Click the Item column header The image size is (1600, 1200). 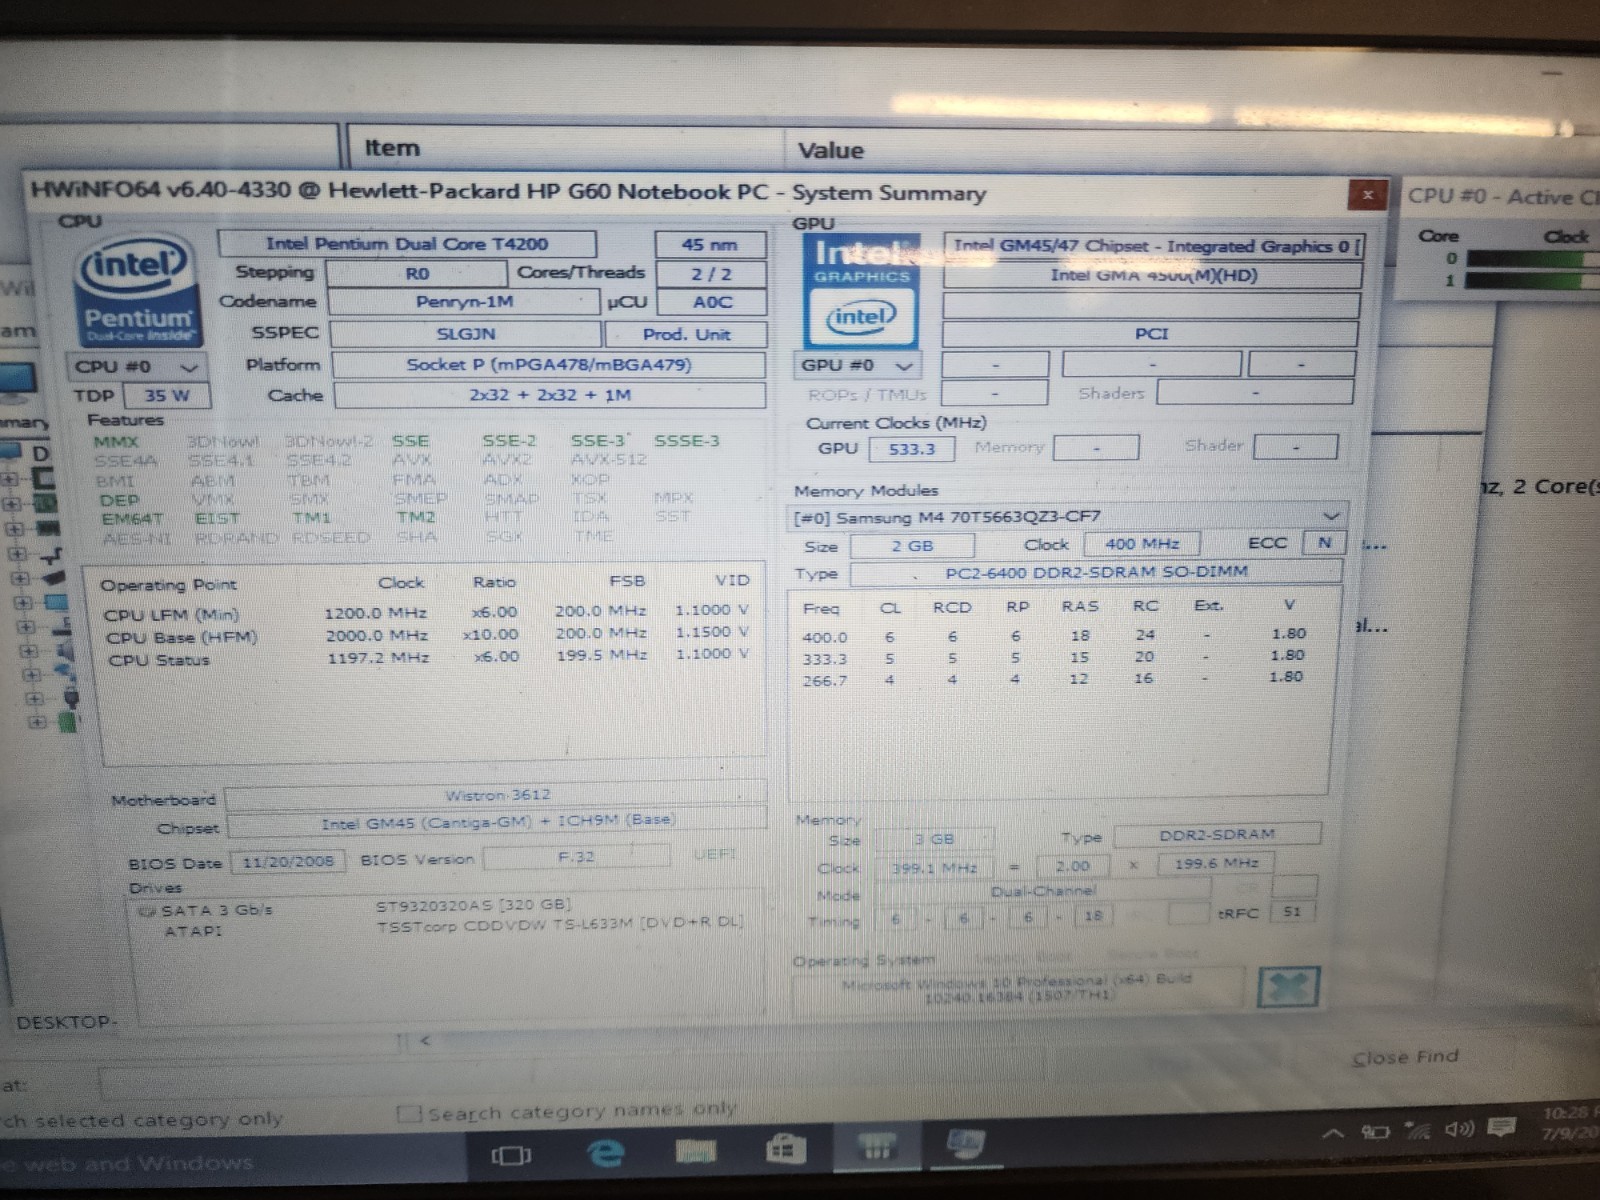(565, 148)
